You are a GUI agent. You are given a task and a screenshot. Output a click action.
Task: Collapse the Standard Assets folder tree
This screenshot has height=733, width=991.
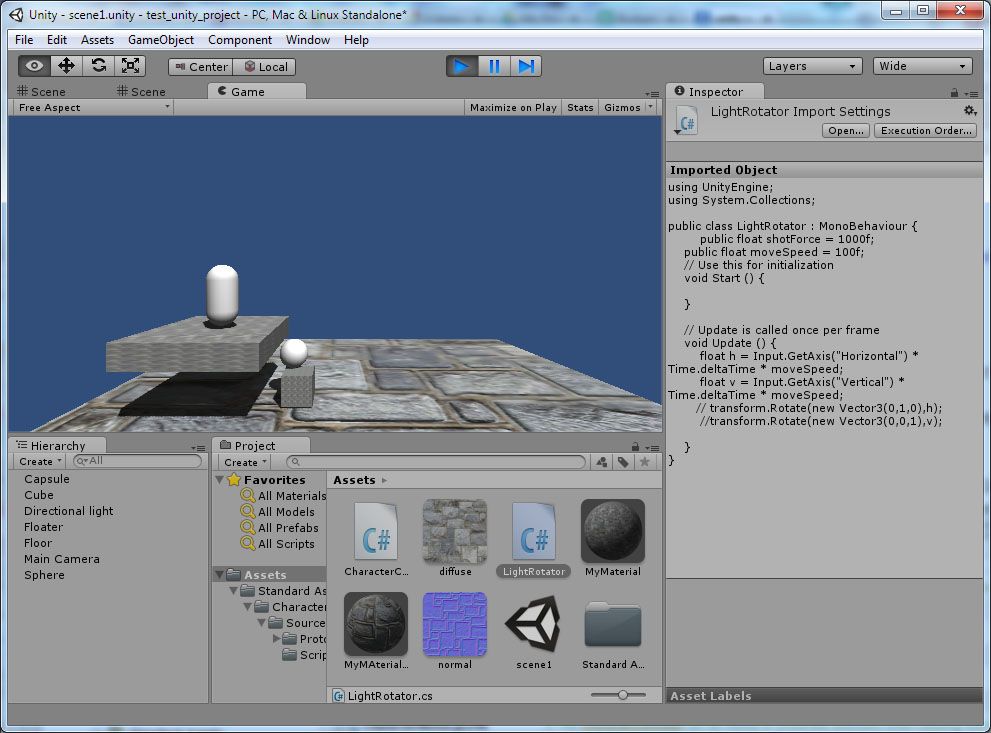click(233, 591)
